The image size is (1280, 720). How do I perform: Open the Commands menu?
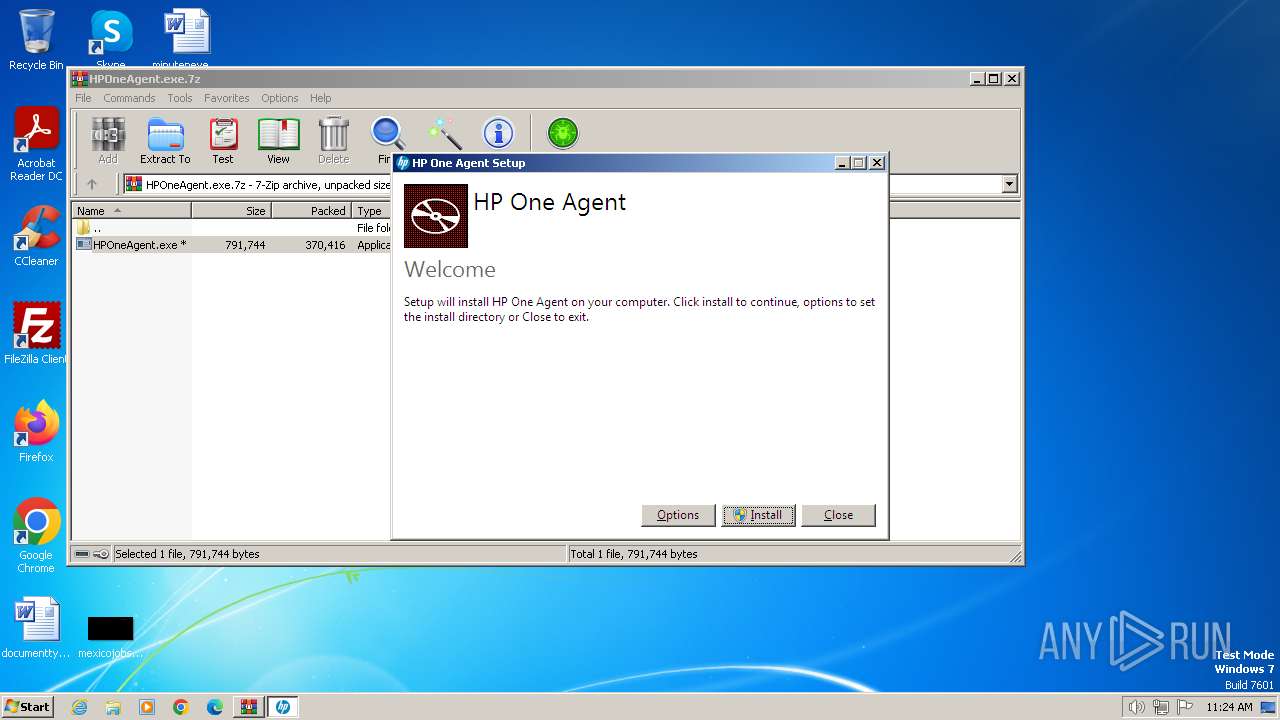tap(129, 98)
